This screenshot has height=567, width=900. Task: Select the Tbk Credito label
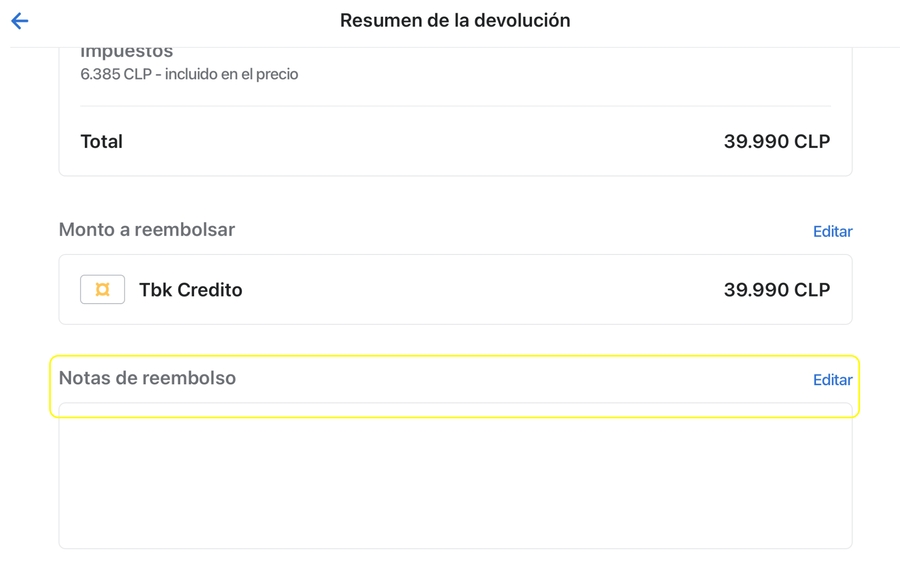(191, 290)
